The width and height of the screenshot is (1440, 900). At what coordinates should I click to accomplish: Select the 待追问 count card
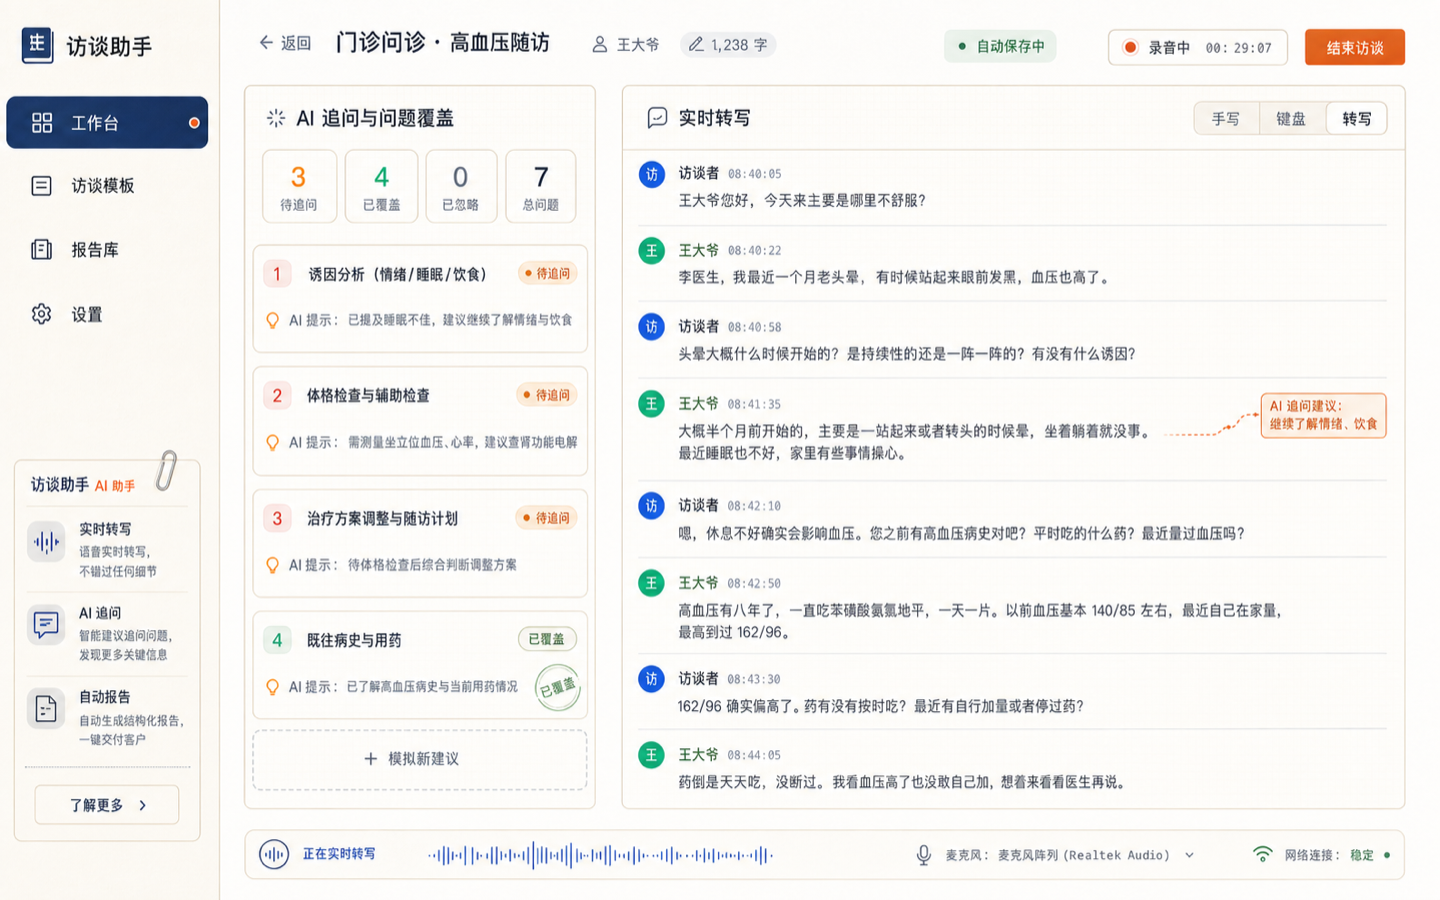coord(298,186)
